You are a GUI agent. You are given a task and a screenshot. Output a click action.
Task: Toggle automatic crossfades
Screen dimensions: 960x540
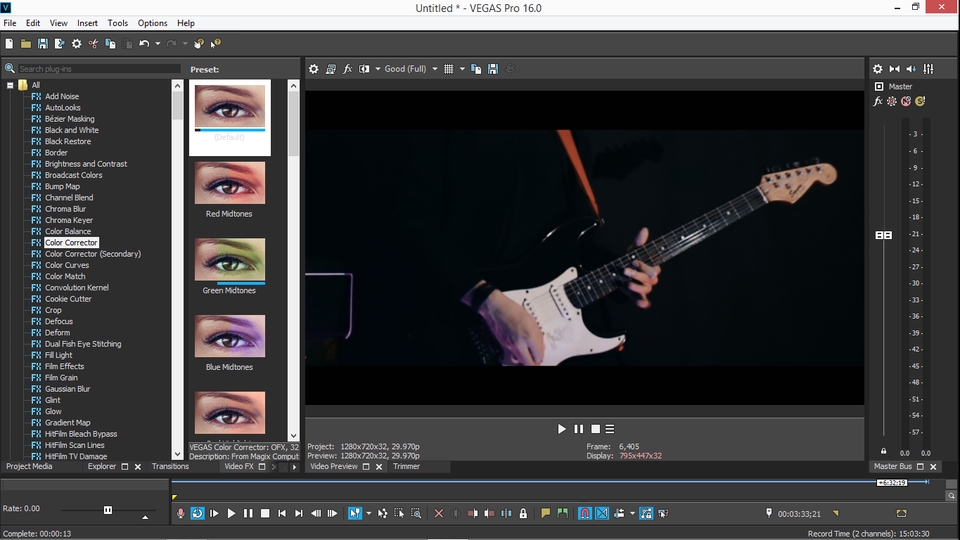coord(602,513)
